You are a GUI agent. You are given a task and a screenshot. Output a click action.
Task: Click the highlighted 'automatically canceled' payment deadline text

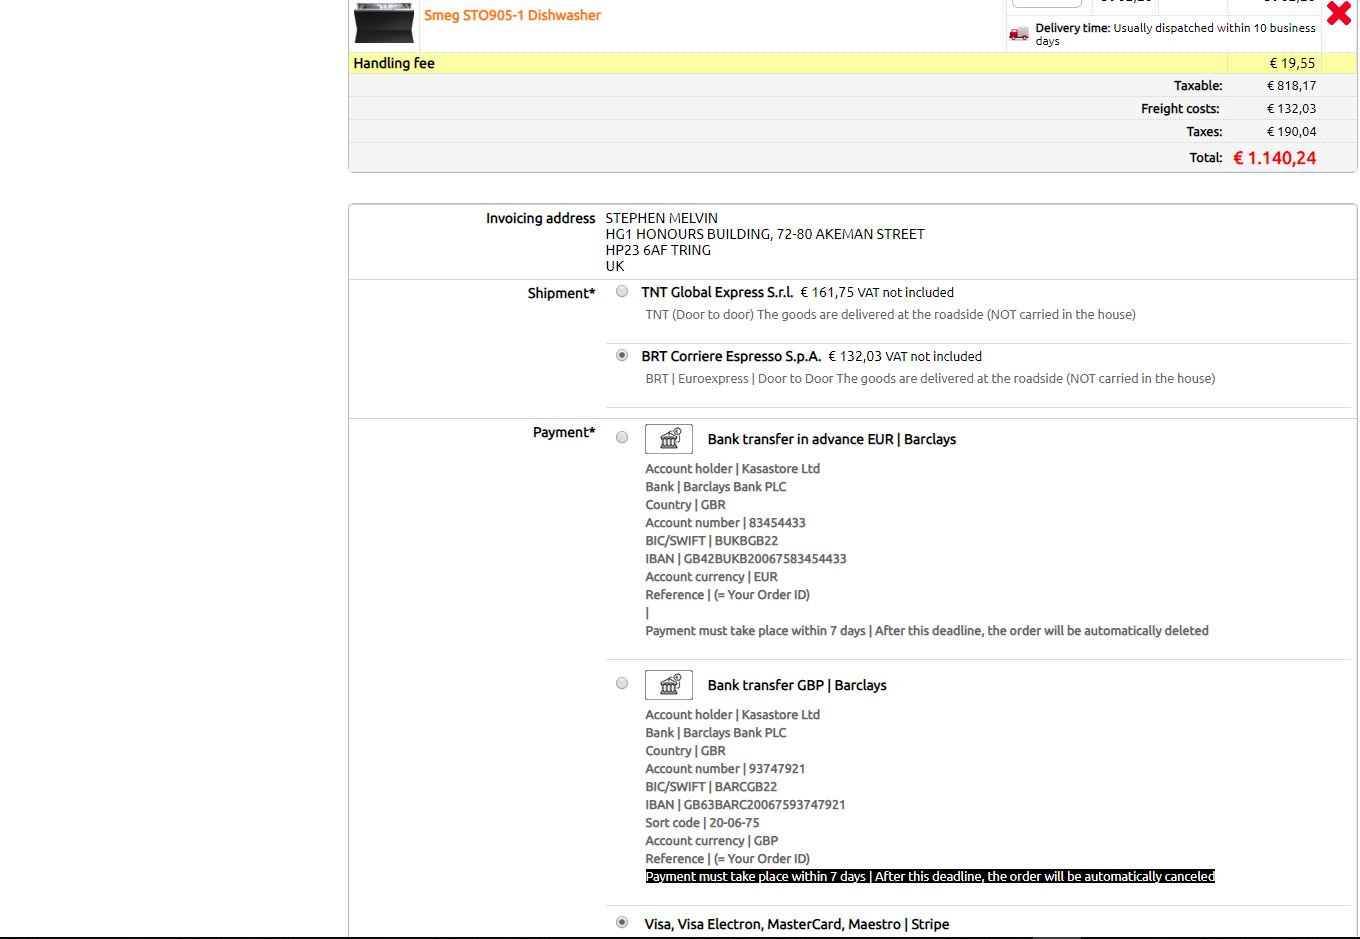coord(930,877)
